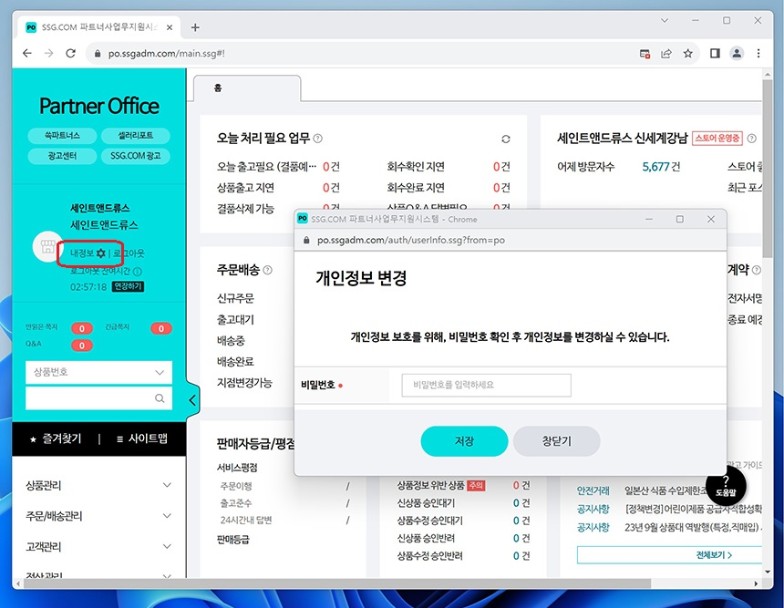This screenshot has width=784, height=608.
Task: Click the main window vertical scrollbar
Action: [x=768, y=168]
